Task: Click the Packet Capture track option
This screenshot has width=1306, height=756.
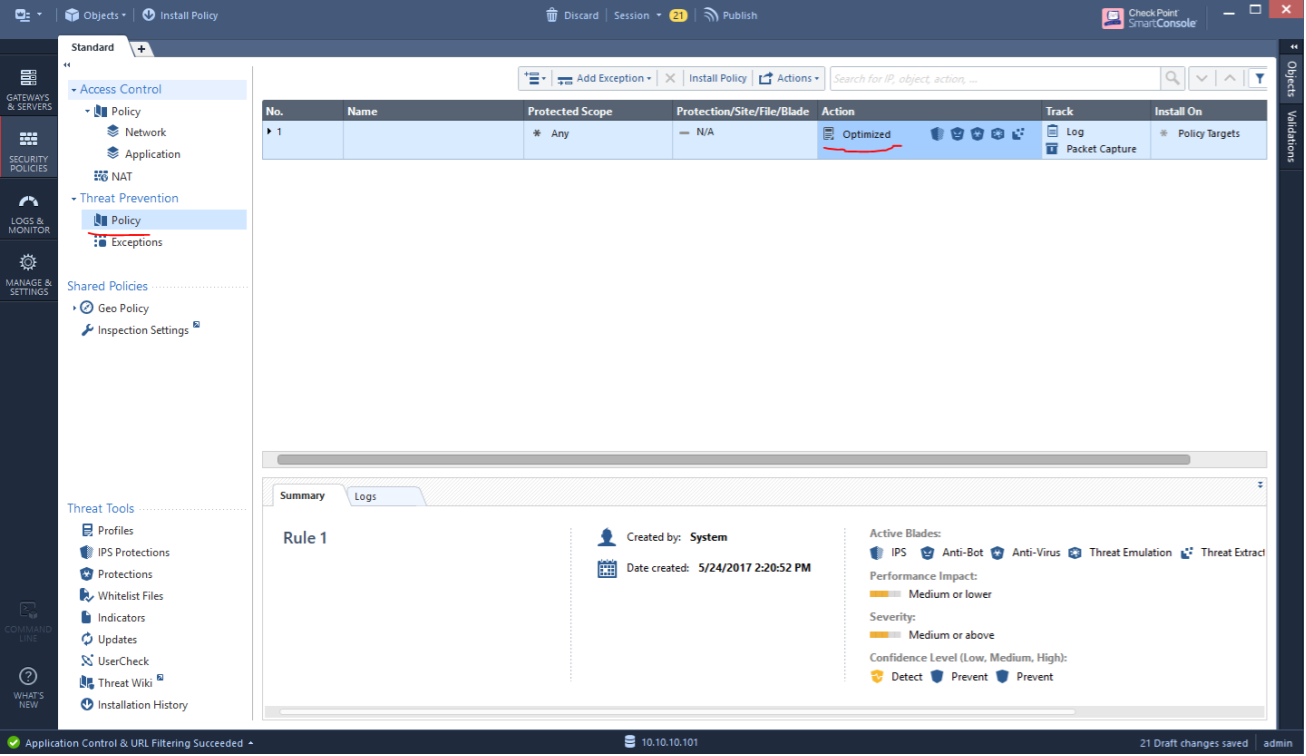Action: [x=1091, y=149]
